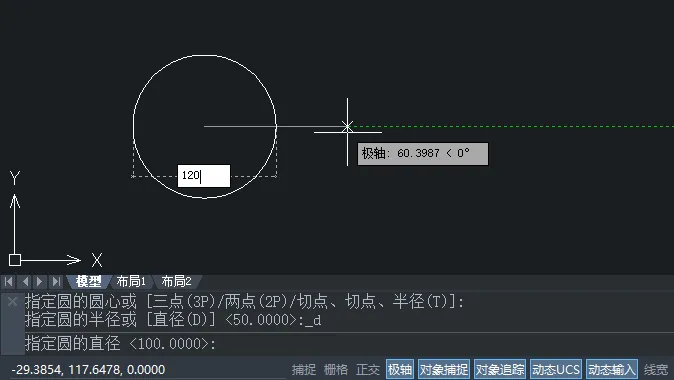Jump to first layout tab arrow
674x380 pixels.
[x=8, y=282]
